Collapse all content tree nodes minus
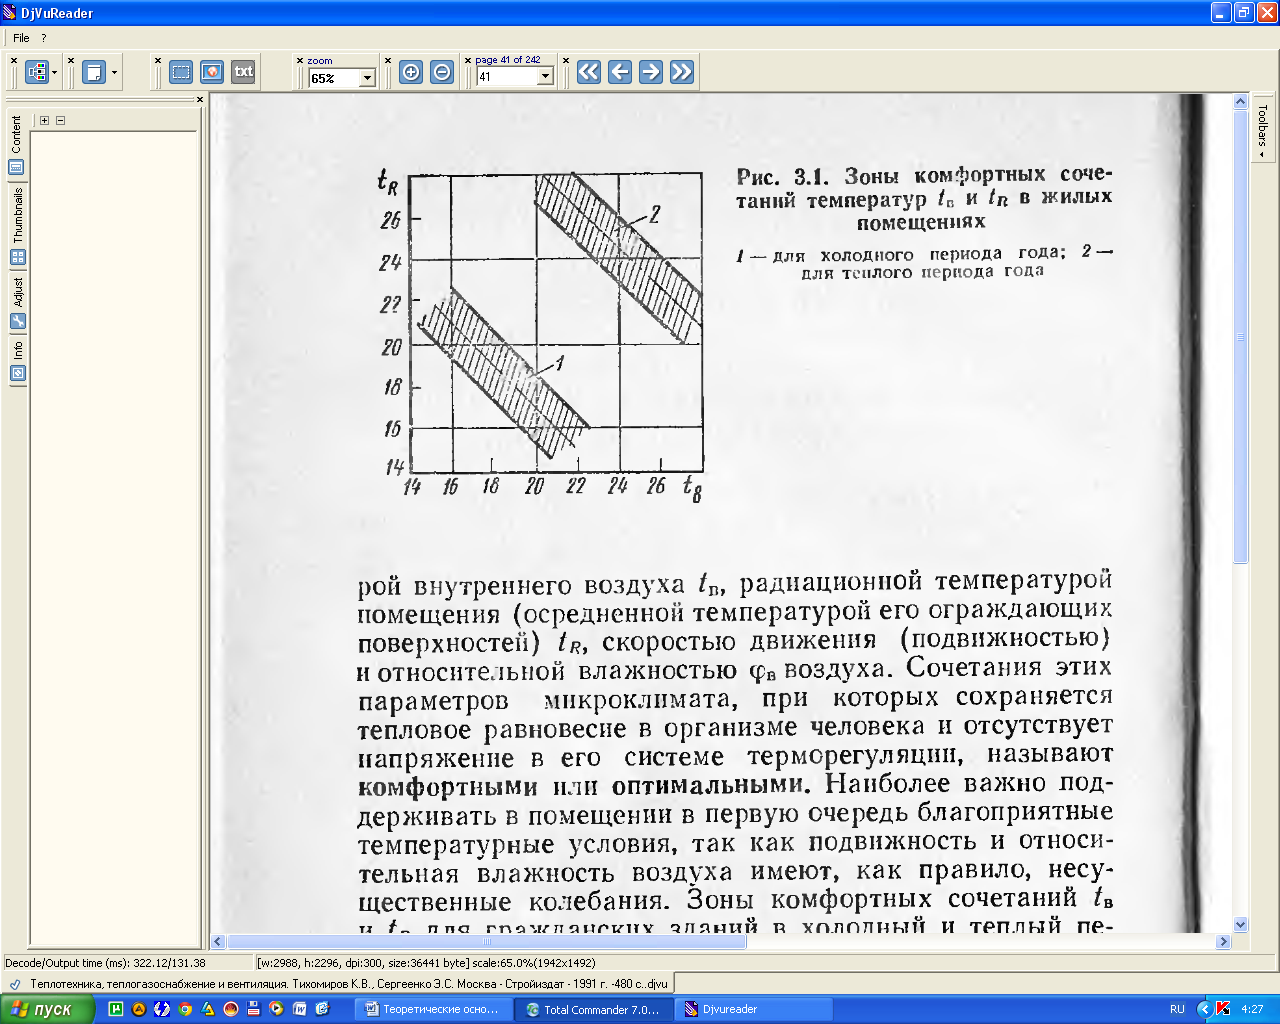 point(60,120)
